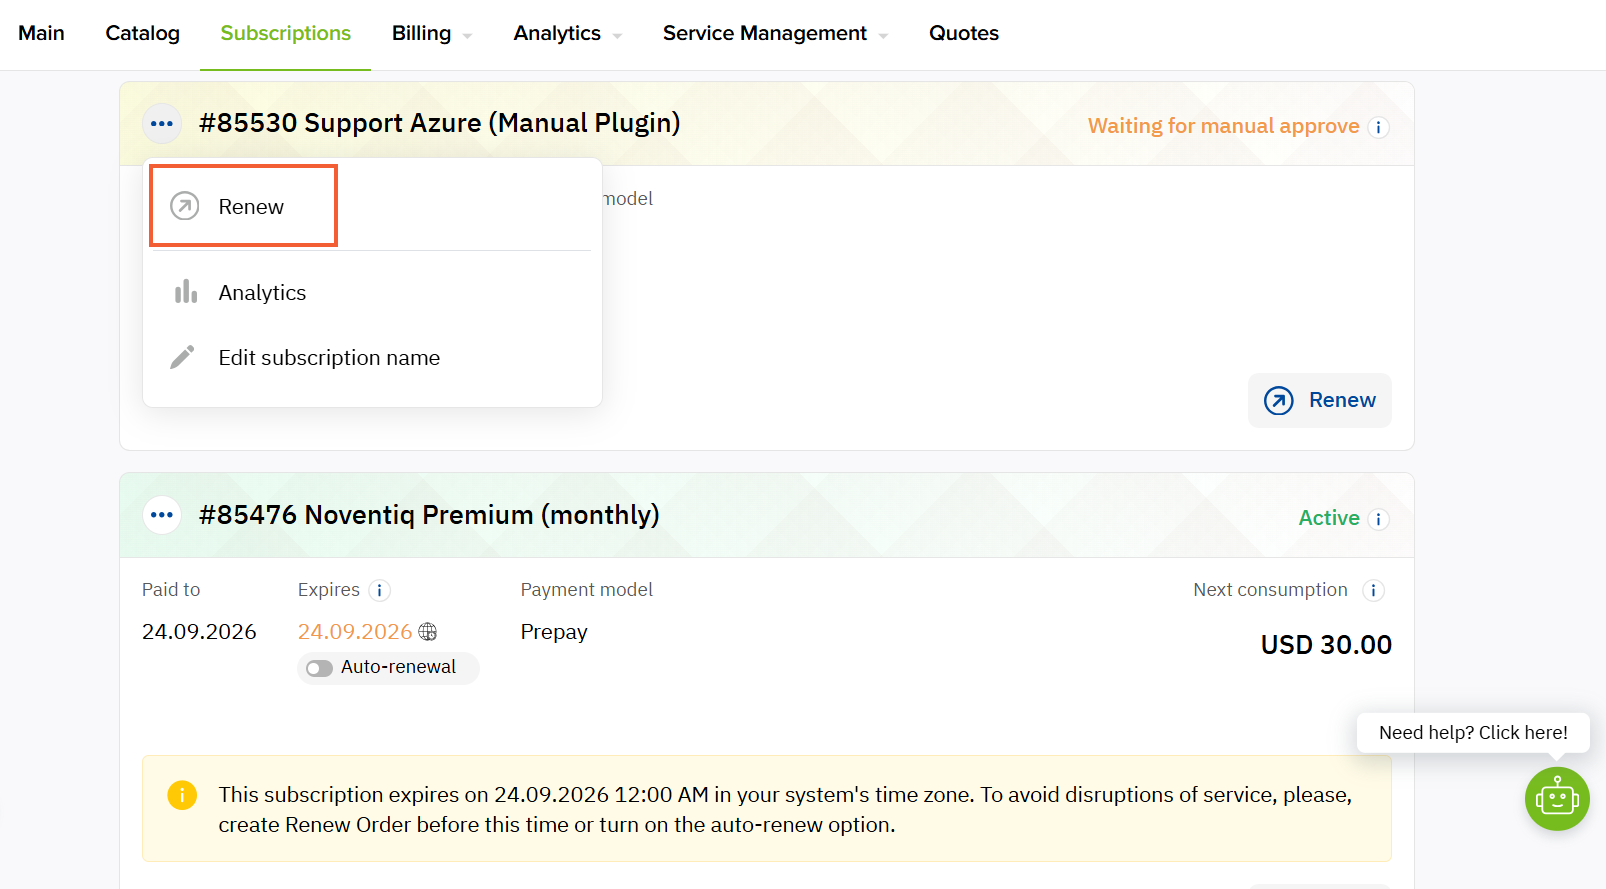1606x889 pixels.
Task: Click the info icon beside Waiting for manual approve
Action: click(1378, 127)
